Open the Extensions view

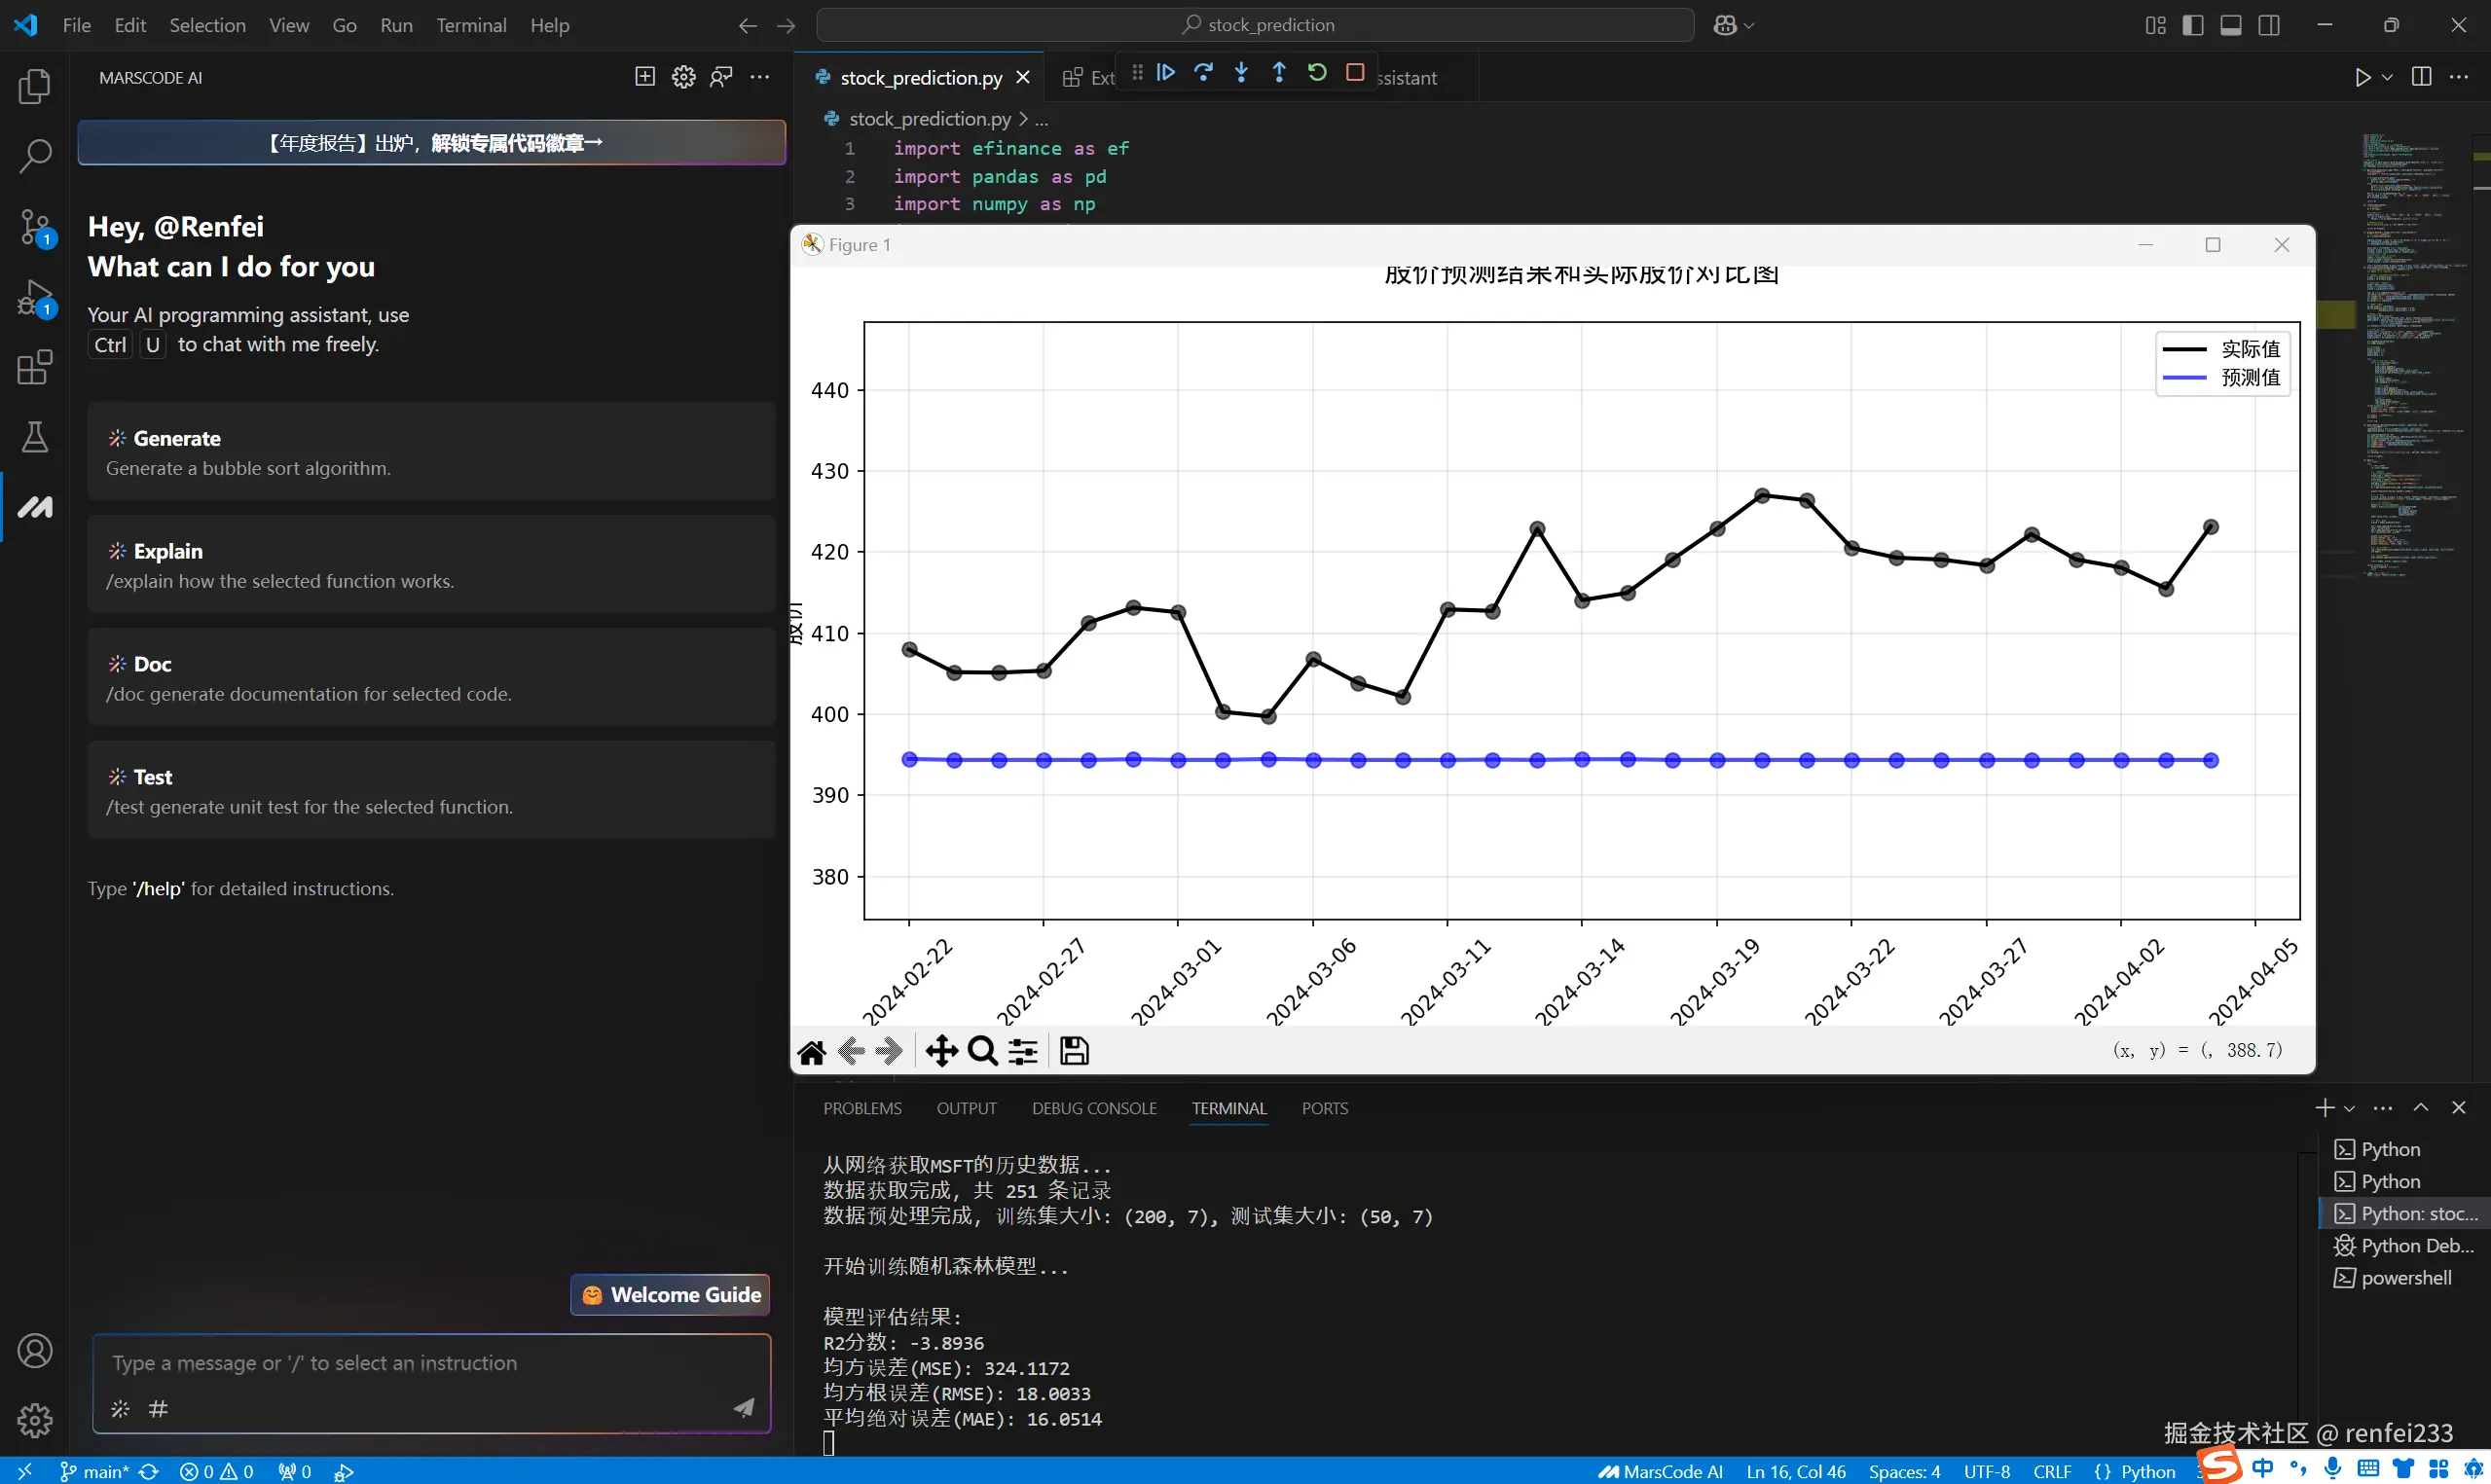tap(35, 368)
